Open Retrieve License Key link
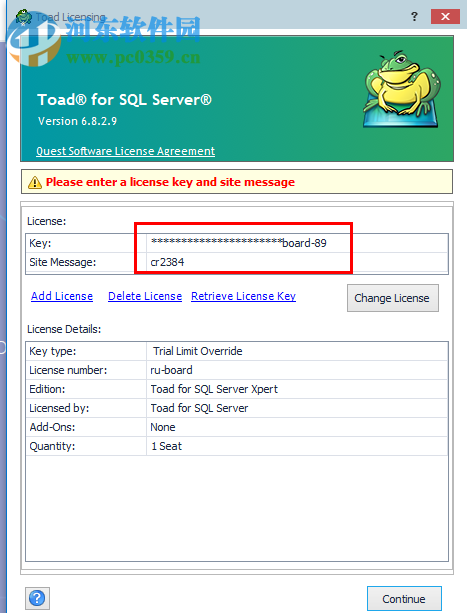 click(x=243, y=296)
